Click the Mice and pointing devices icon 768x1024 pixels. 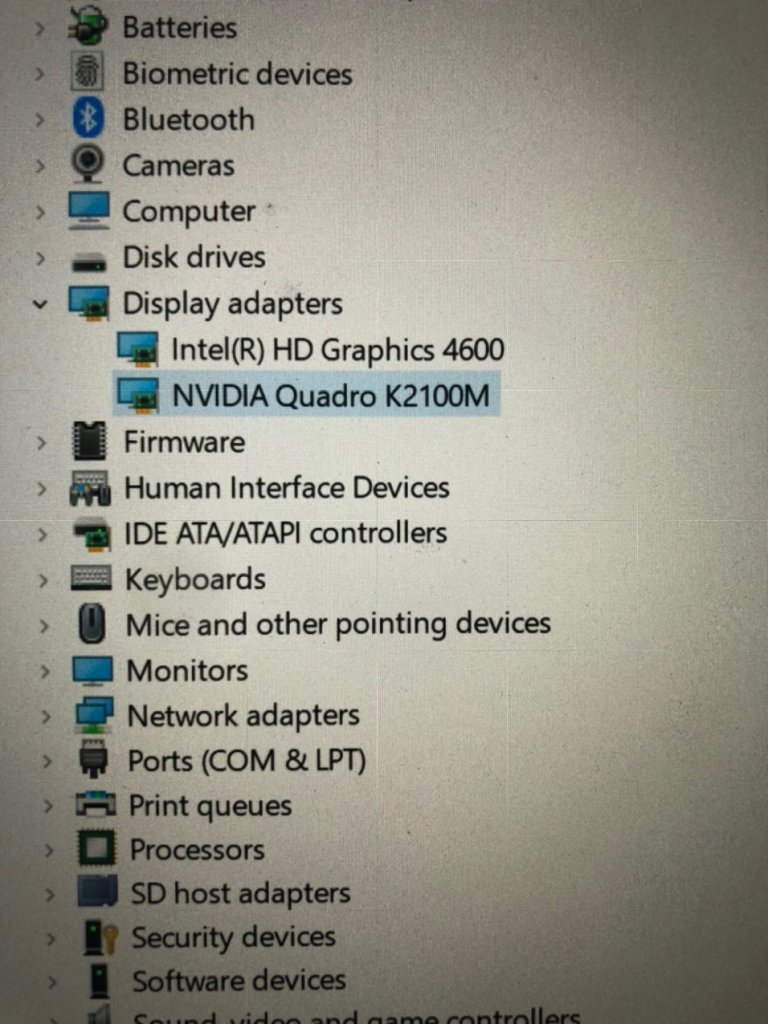92,624
